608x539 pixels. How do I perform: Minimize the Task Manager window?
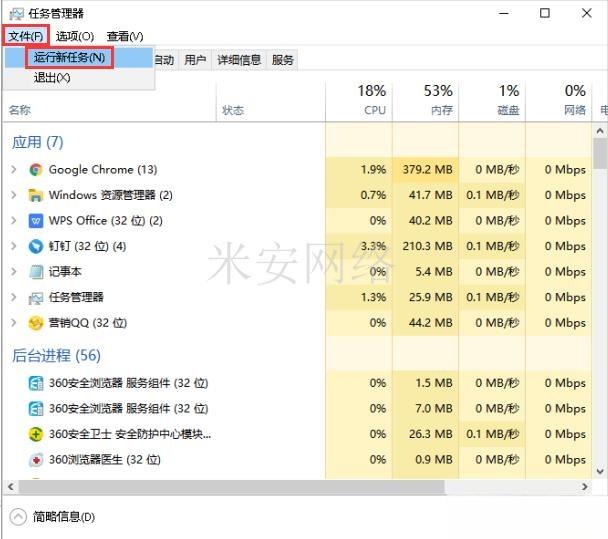[x=504, y=14]
